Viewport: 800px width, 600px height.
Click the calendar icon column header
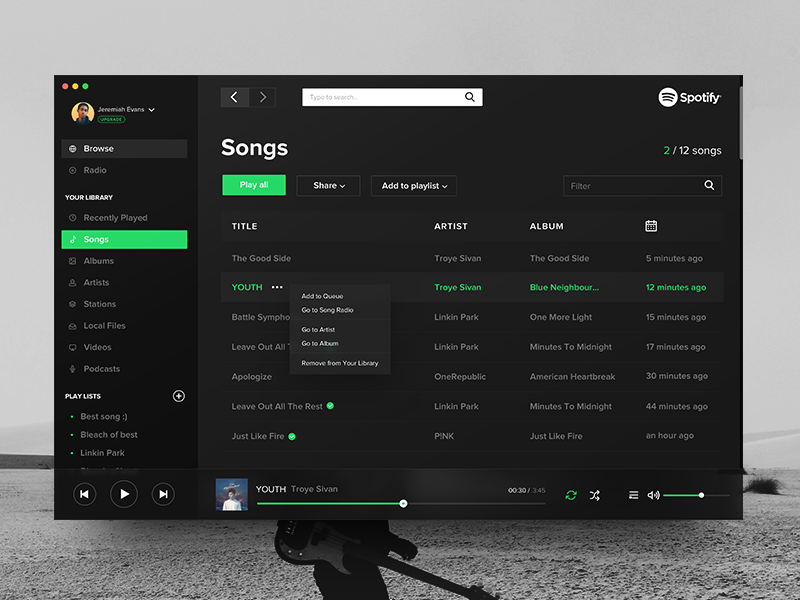[x=651, y=226]
